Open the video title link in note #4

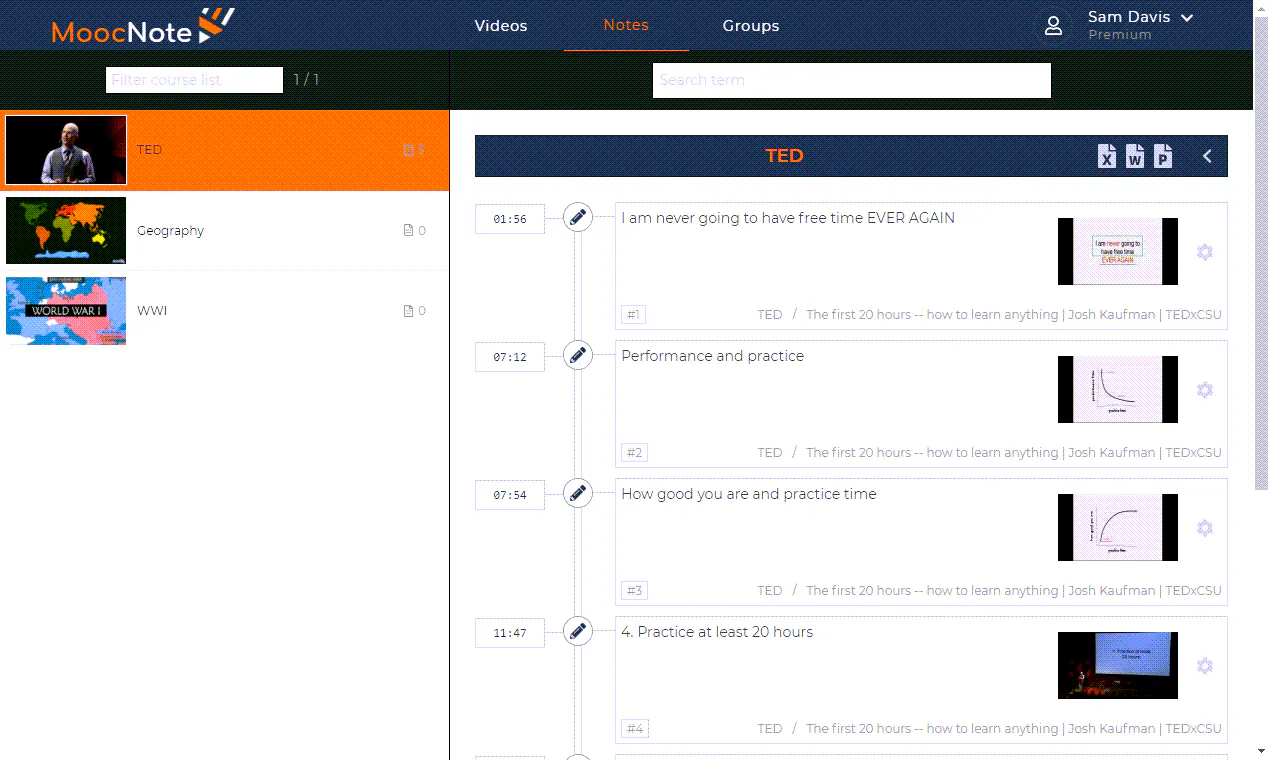[x=1014, y=729]
